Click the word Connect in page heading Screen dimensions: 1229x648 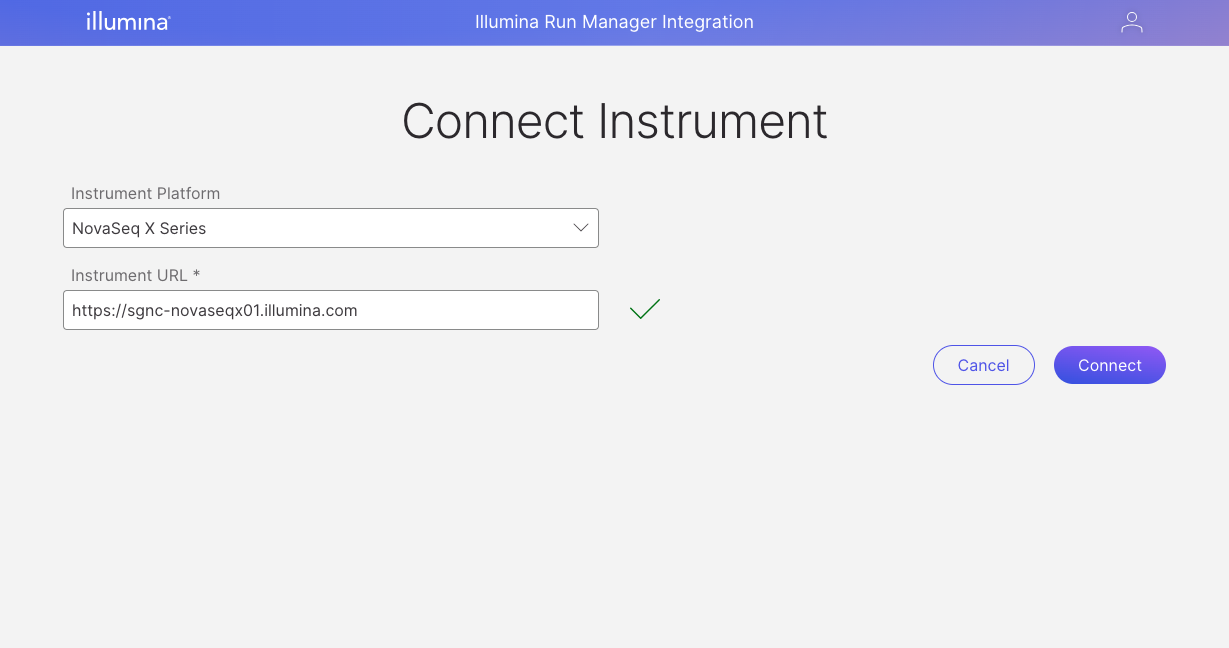click(x=492, y=121)
